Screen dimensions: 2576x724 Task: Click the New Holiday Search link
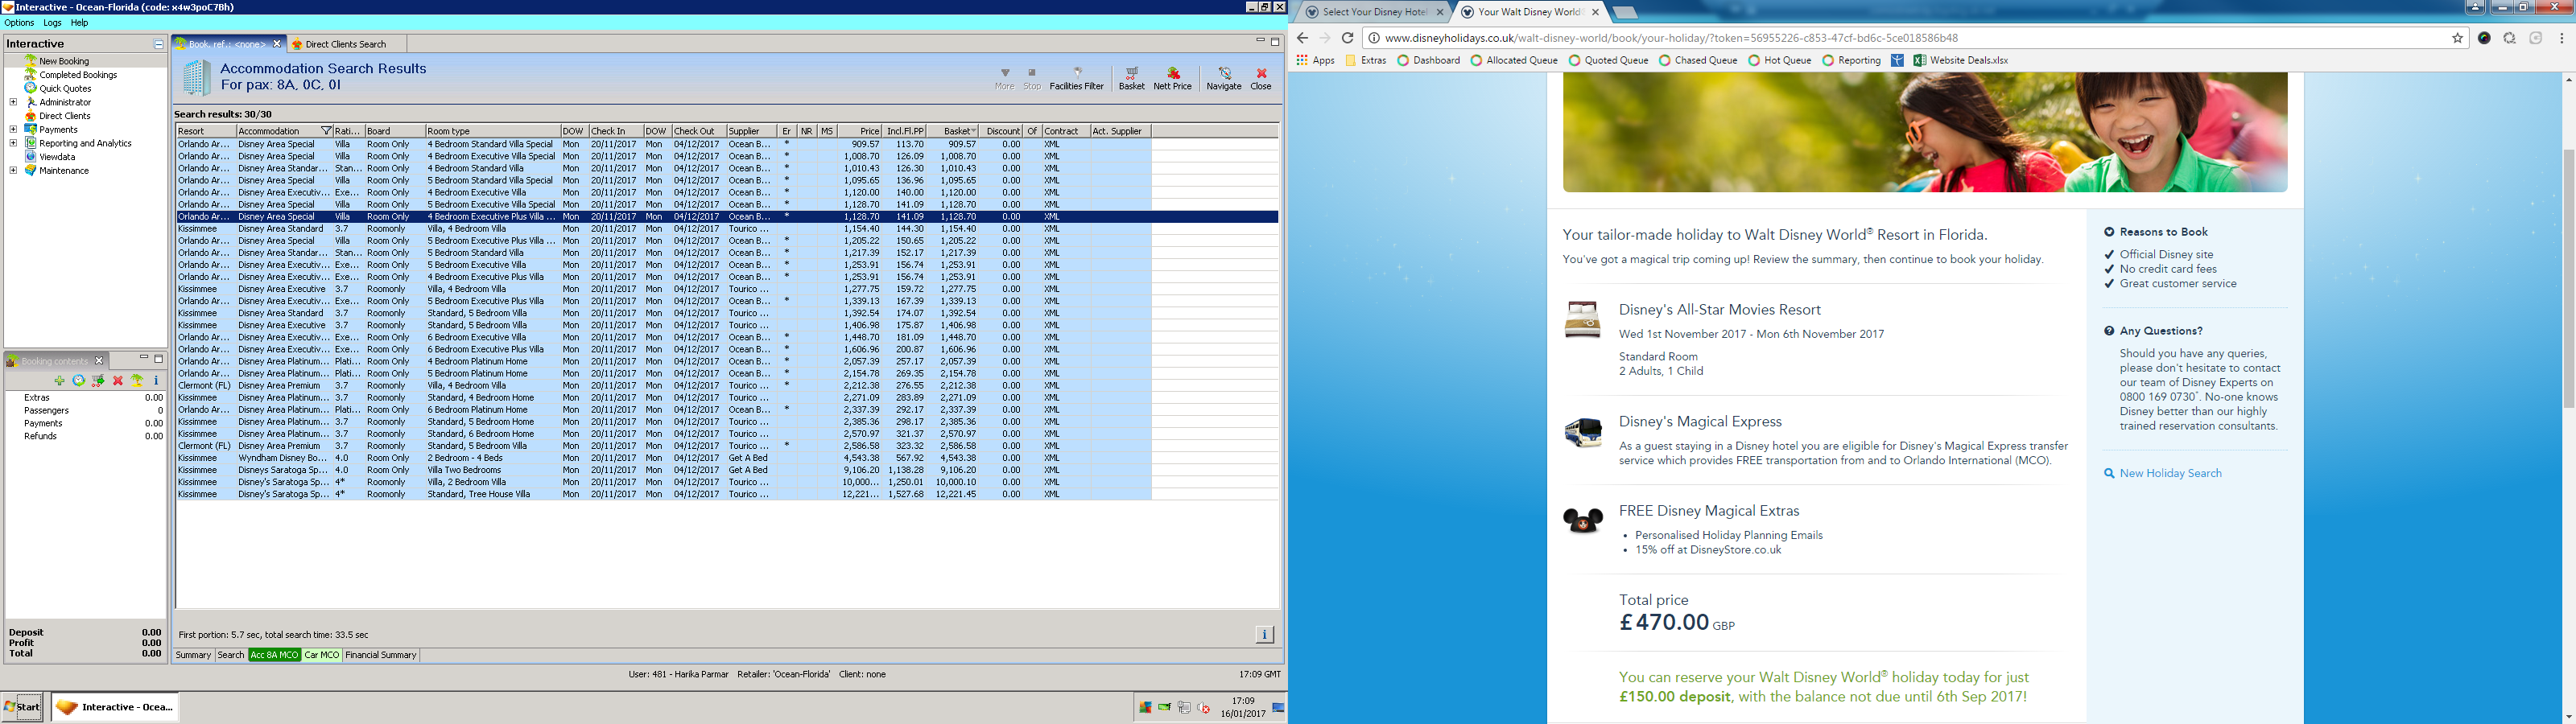[x=2170, y=473]
